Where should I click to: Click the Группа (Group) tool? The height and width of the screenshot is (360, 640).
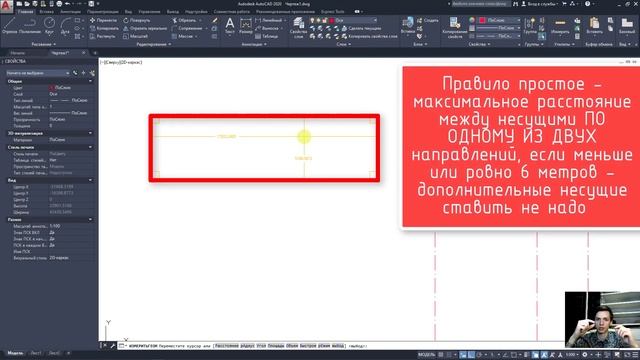click(x=530, y=25)
